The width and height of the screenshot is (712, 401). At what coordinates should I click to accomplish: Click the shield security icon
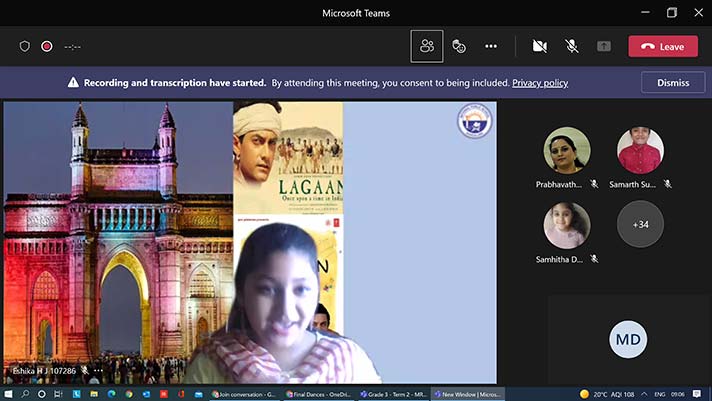click(x=25, y=46)
